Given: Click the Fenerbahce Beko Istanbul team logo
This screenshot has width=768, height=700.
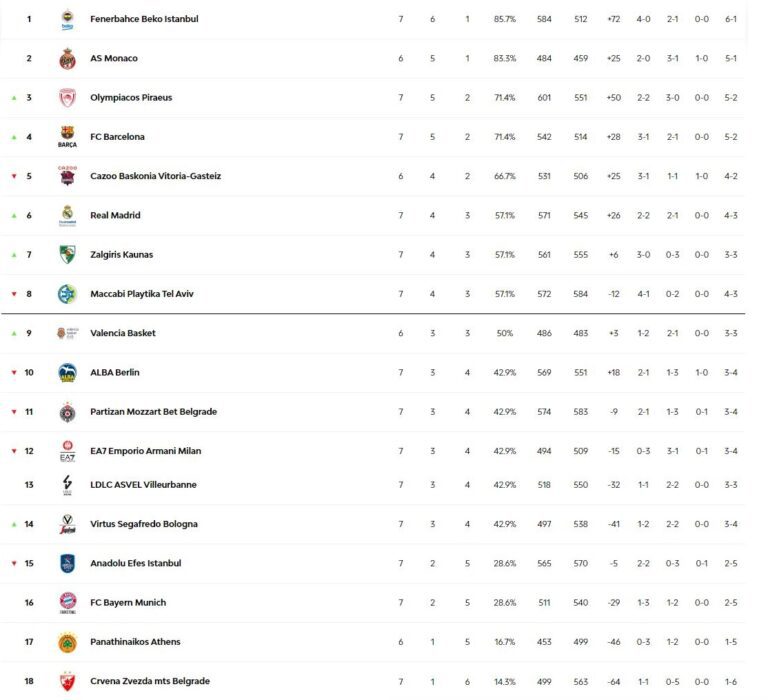Looking at the screenshot, I should pyautogui.click(x=67, y=19).
